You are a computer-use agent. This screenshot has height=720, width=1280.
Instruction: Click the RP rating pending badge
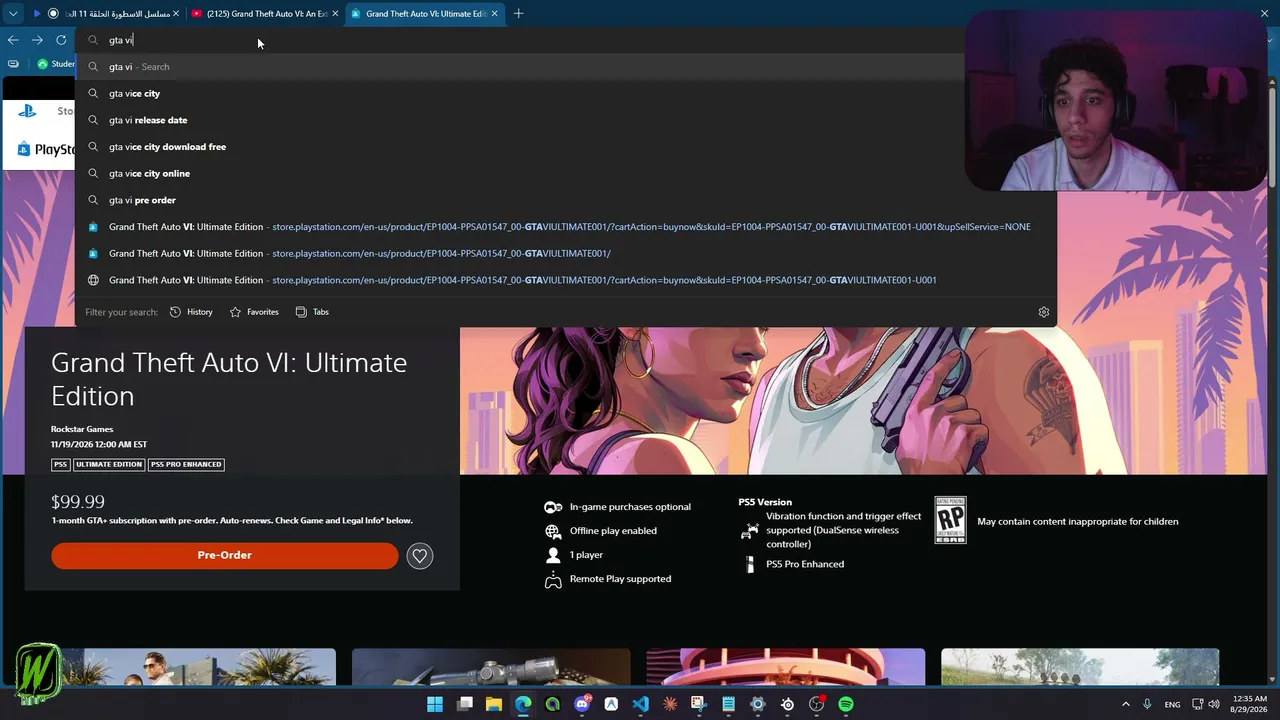coord(950,520)
